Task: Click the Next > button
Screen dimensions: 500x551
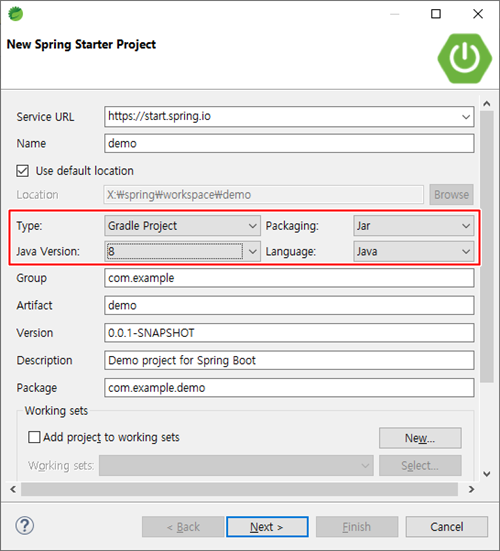Action: [267, 527]
